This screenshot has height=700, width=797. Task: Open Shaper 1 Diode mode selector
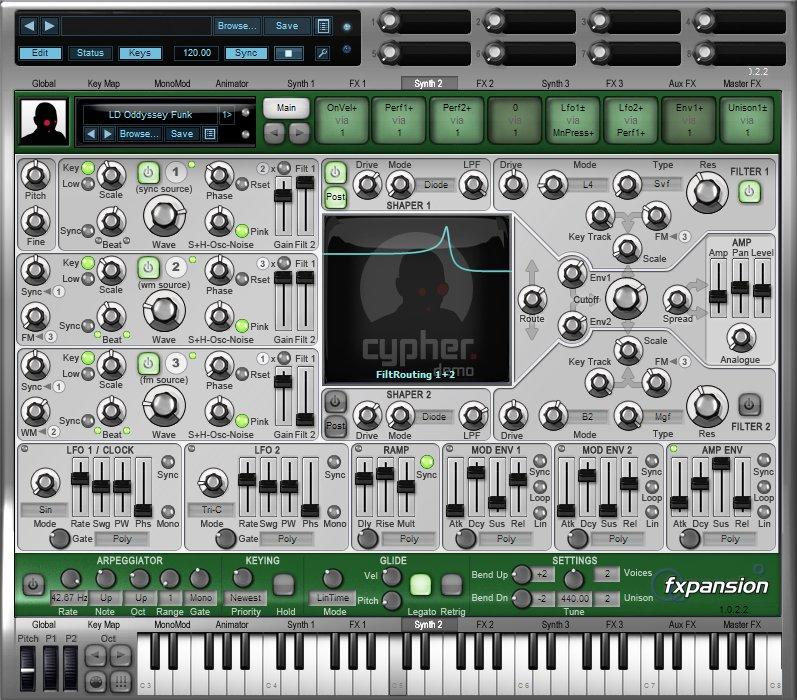point(436,185)
